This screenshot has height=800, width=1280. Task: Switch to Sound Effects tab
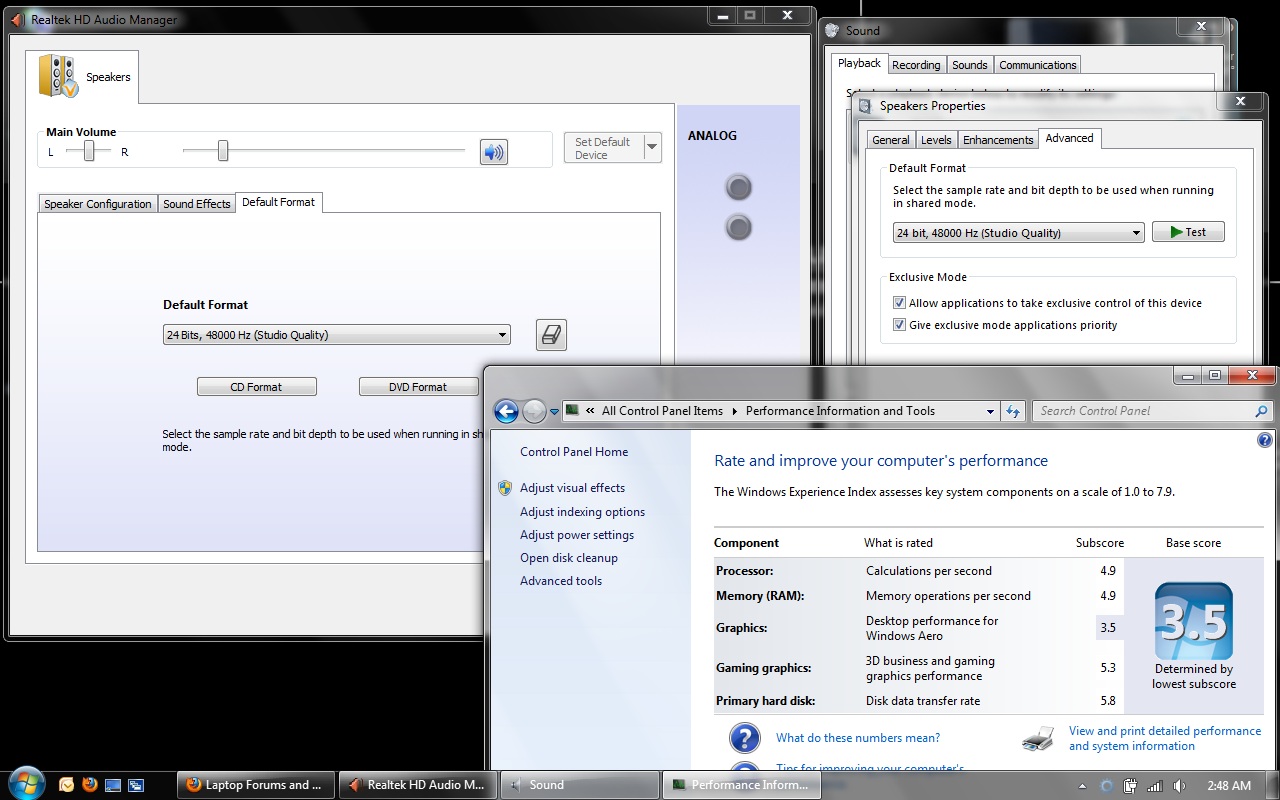(197, 204)
